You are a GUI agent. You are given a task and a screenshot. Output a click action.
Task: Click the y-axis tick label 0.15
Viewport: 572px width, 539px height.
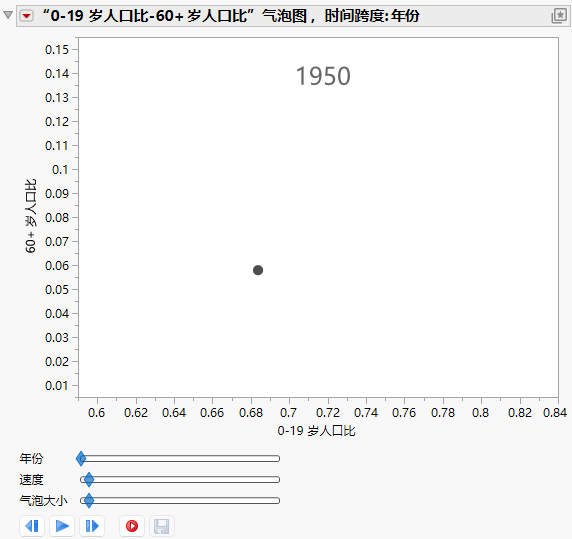pyautogui.click(x=57, y=50)
